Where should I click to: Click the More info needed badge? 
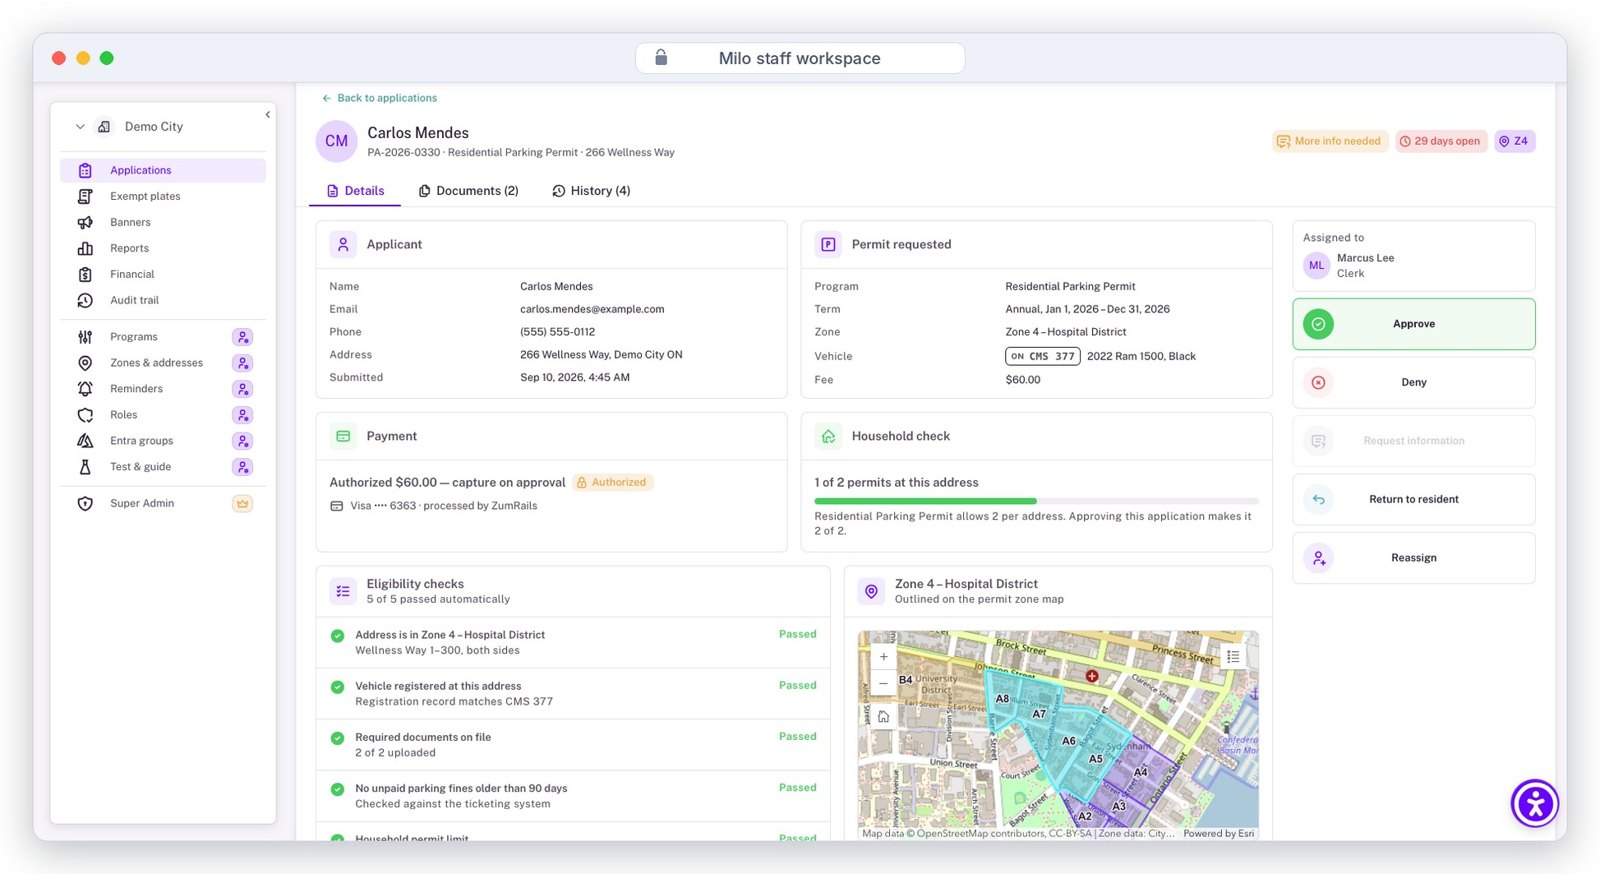pyautogui.click(x=1330, y=141)
